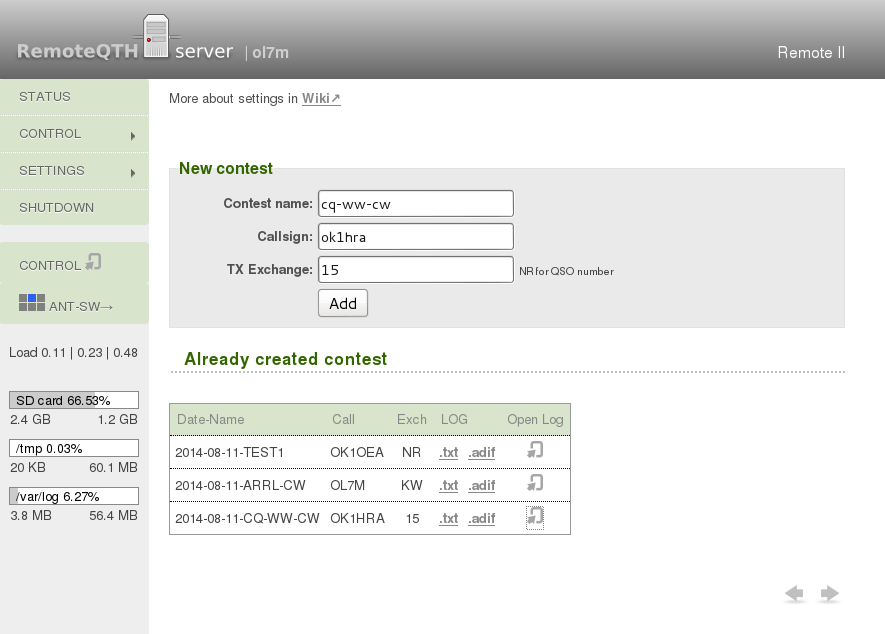
Task: Open the SETTINGS menu item
Action: click(75, 170)
